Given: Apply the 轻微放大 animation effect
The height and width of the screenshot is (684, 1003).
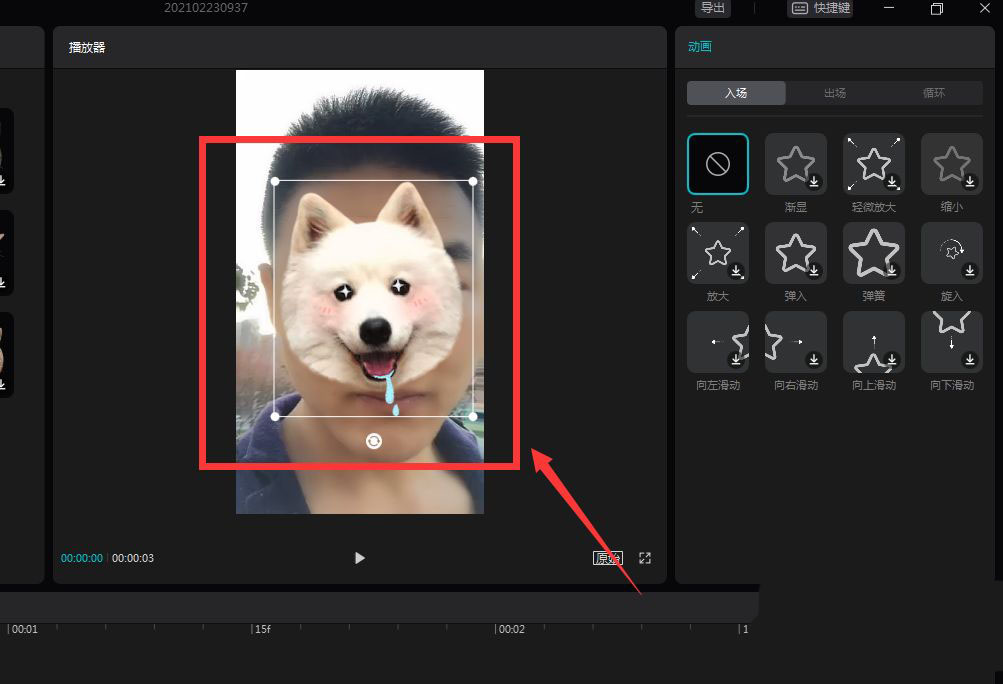Looking at the screenshot, I should (874, 164).
